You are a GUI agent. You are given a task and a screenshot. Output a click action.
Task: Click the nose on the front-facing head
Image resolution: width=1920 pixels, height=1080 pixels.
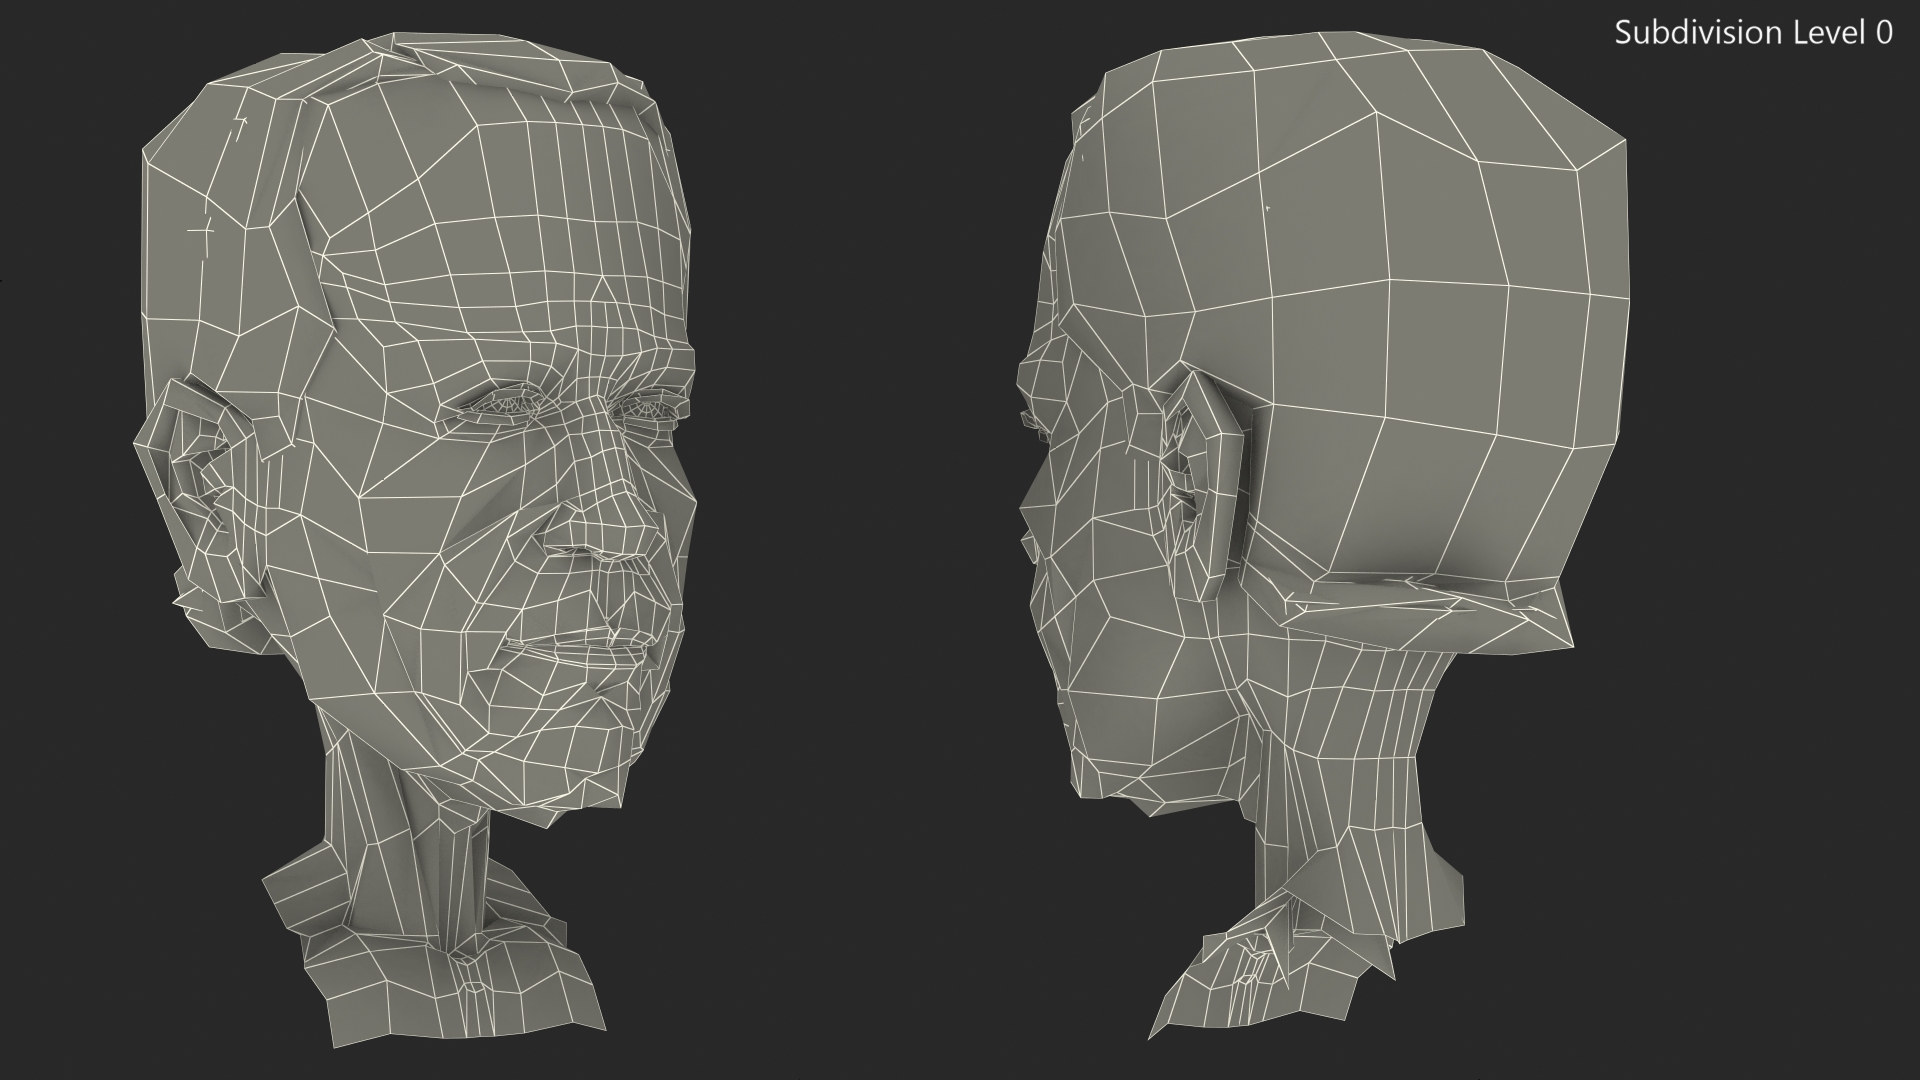pos(610,520)
